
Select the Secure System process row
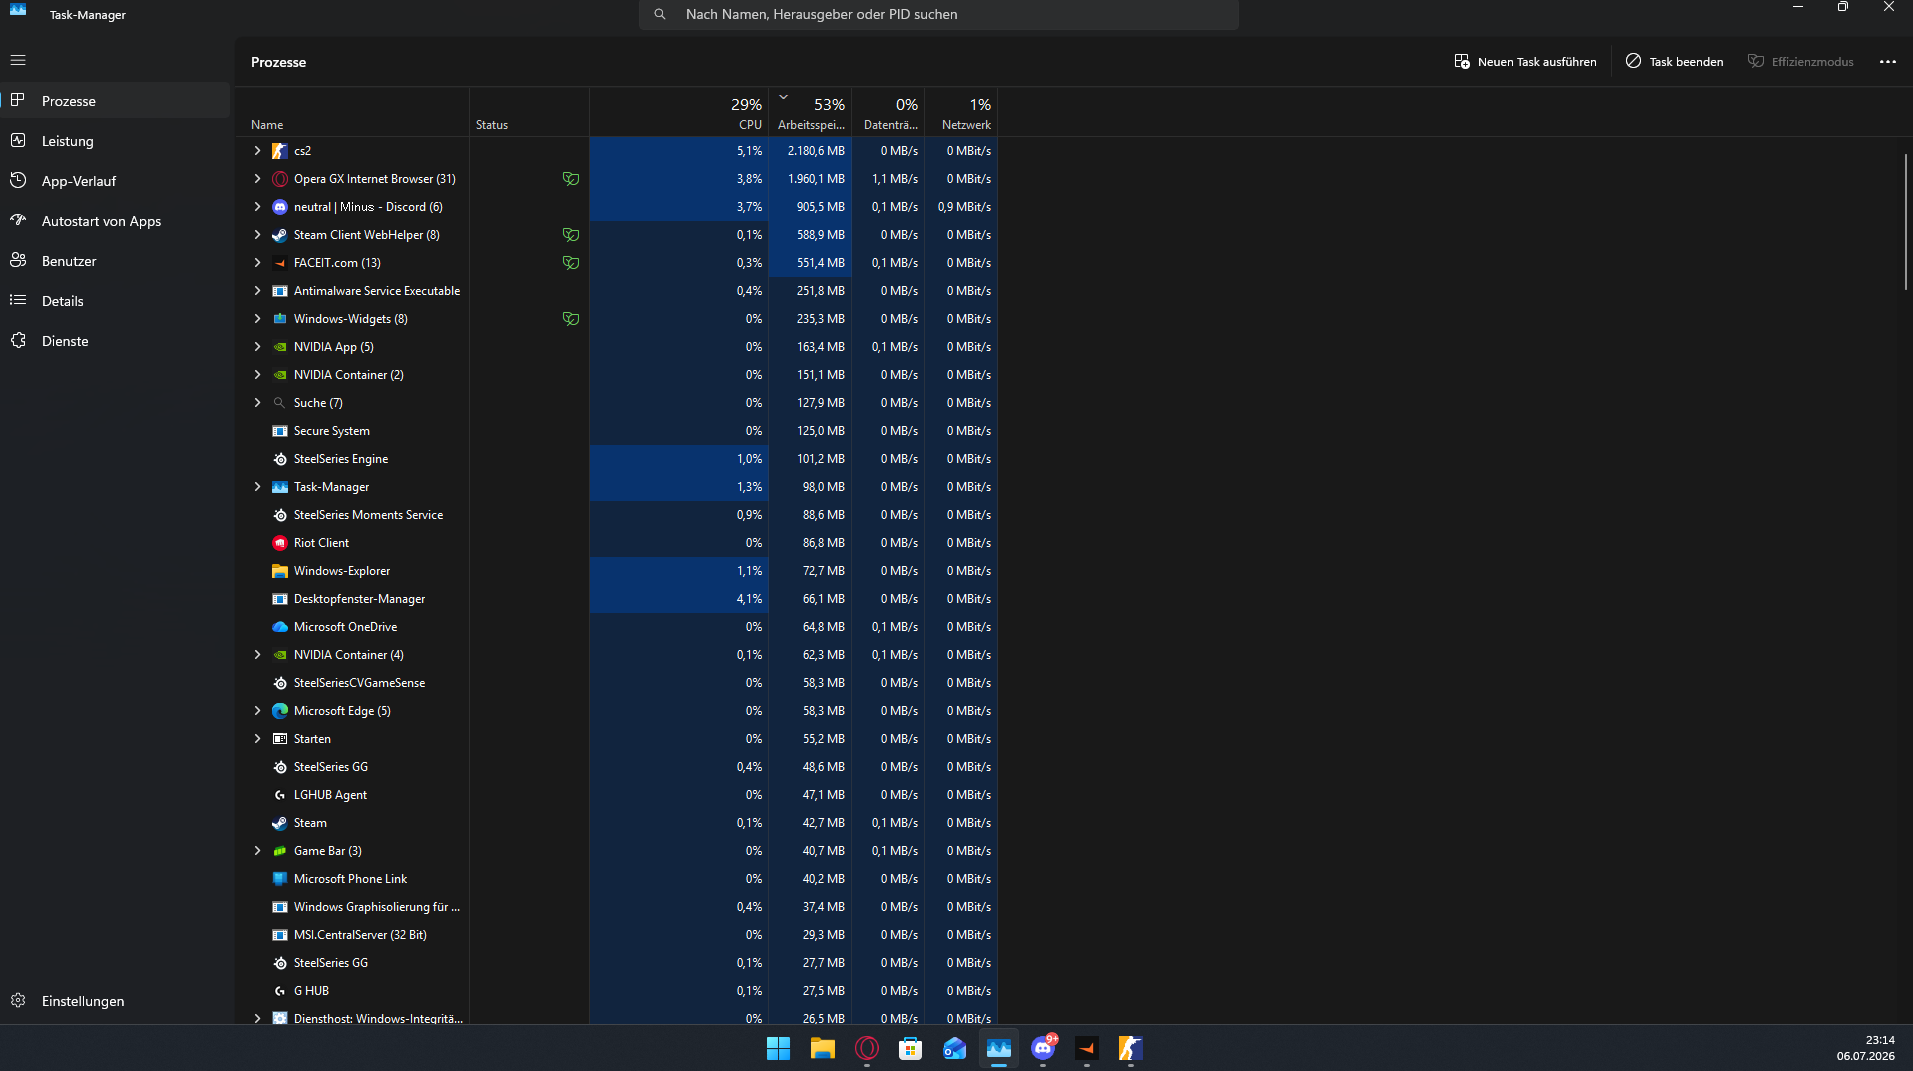click(x=617, y=431)
